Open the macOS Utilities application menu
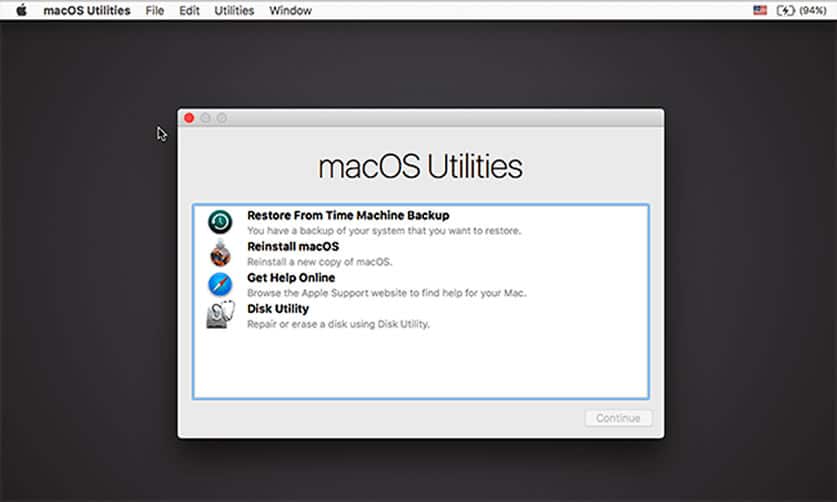The image size is (837, 502). (86, 11)
